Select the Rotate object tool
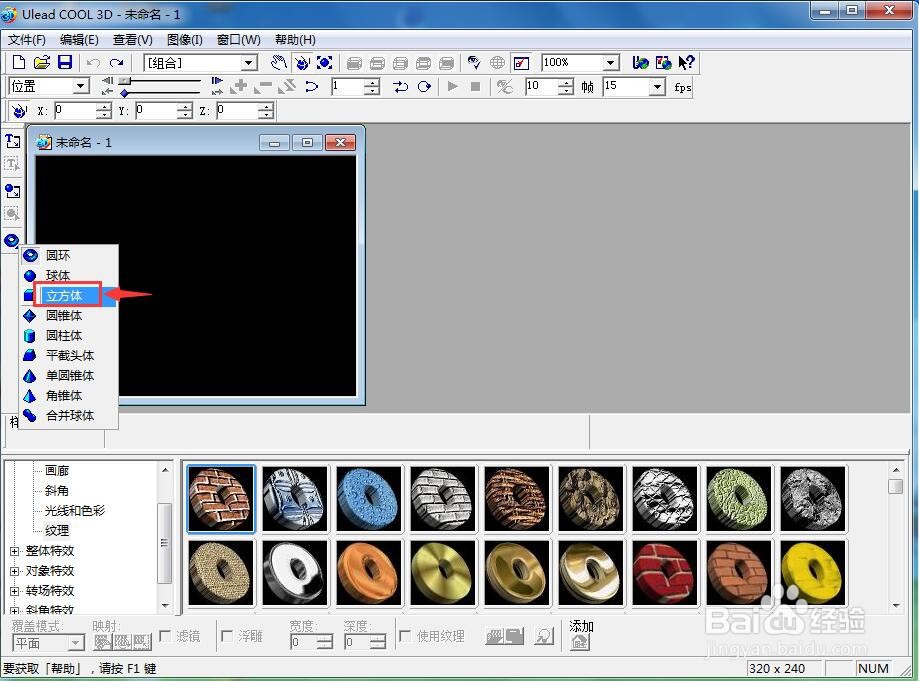 (302, 62)
